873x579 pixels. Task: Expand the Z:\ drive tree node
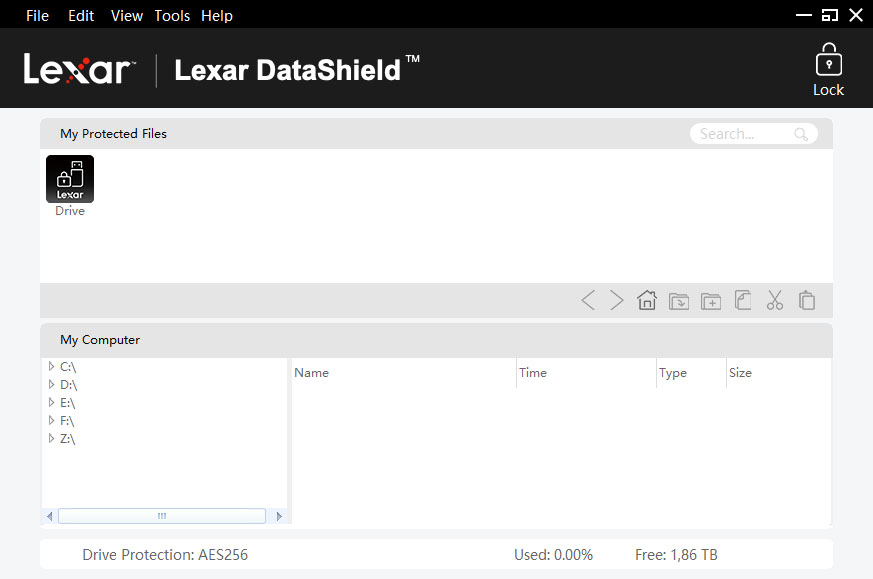tap(52, 439)
